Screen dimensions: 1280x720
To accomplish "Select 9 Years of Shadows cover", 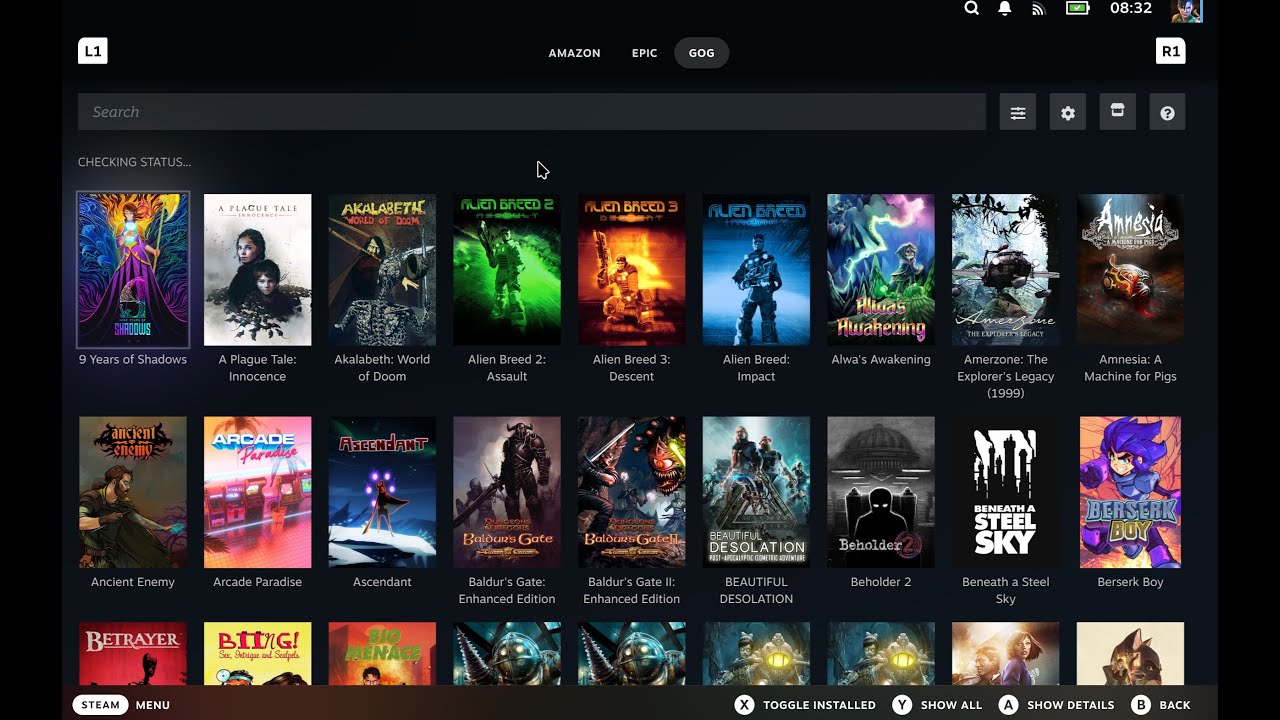I will click(133, 270).
